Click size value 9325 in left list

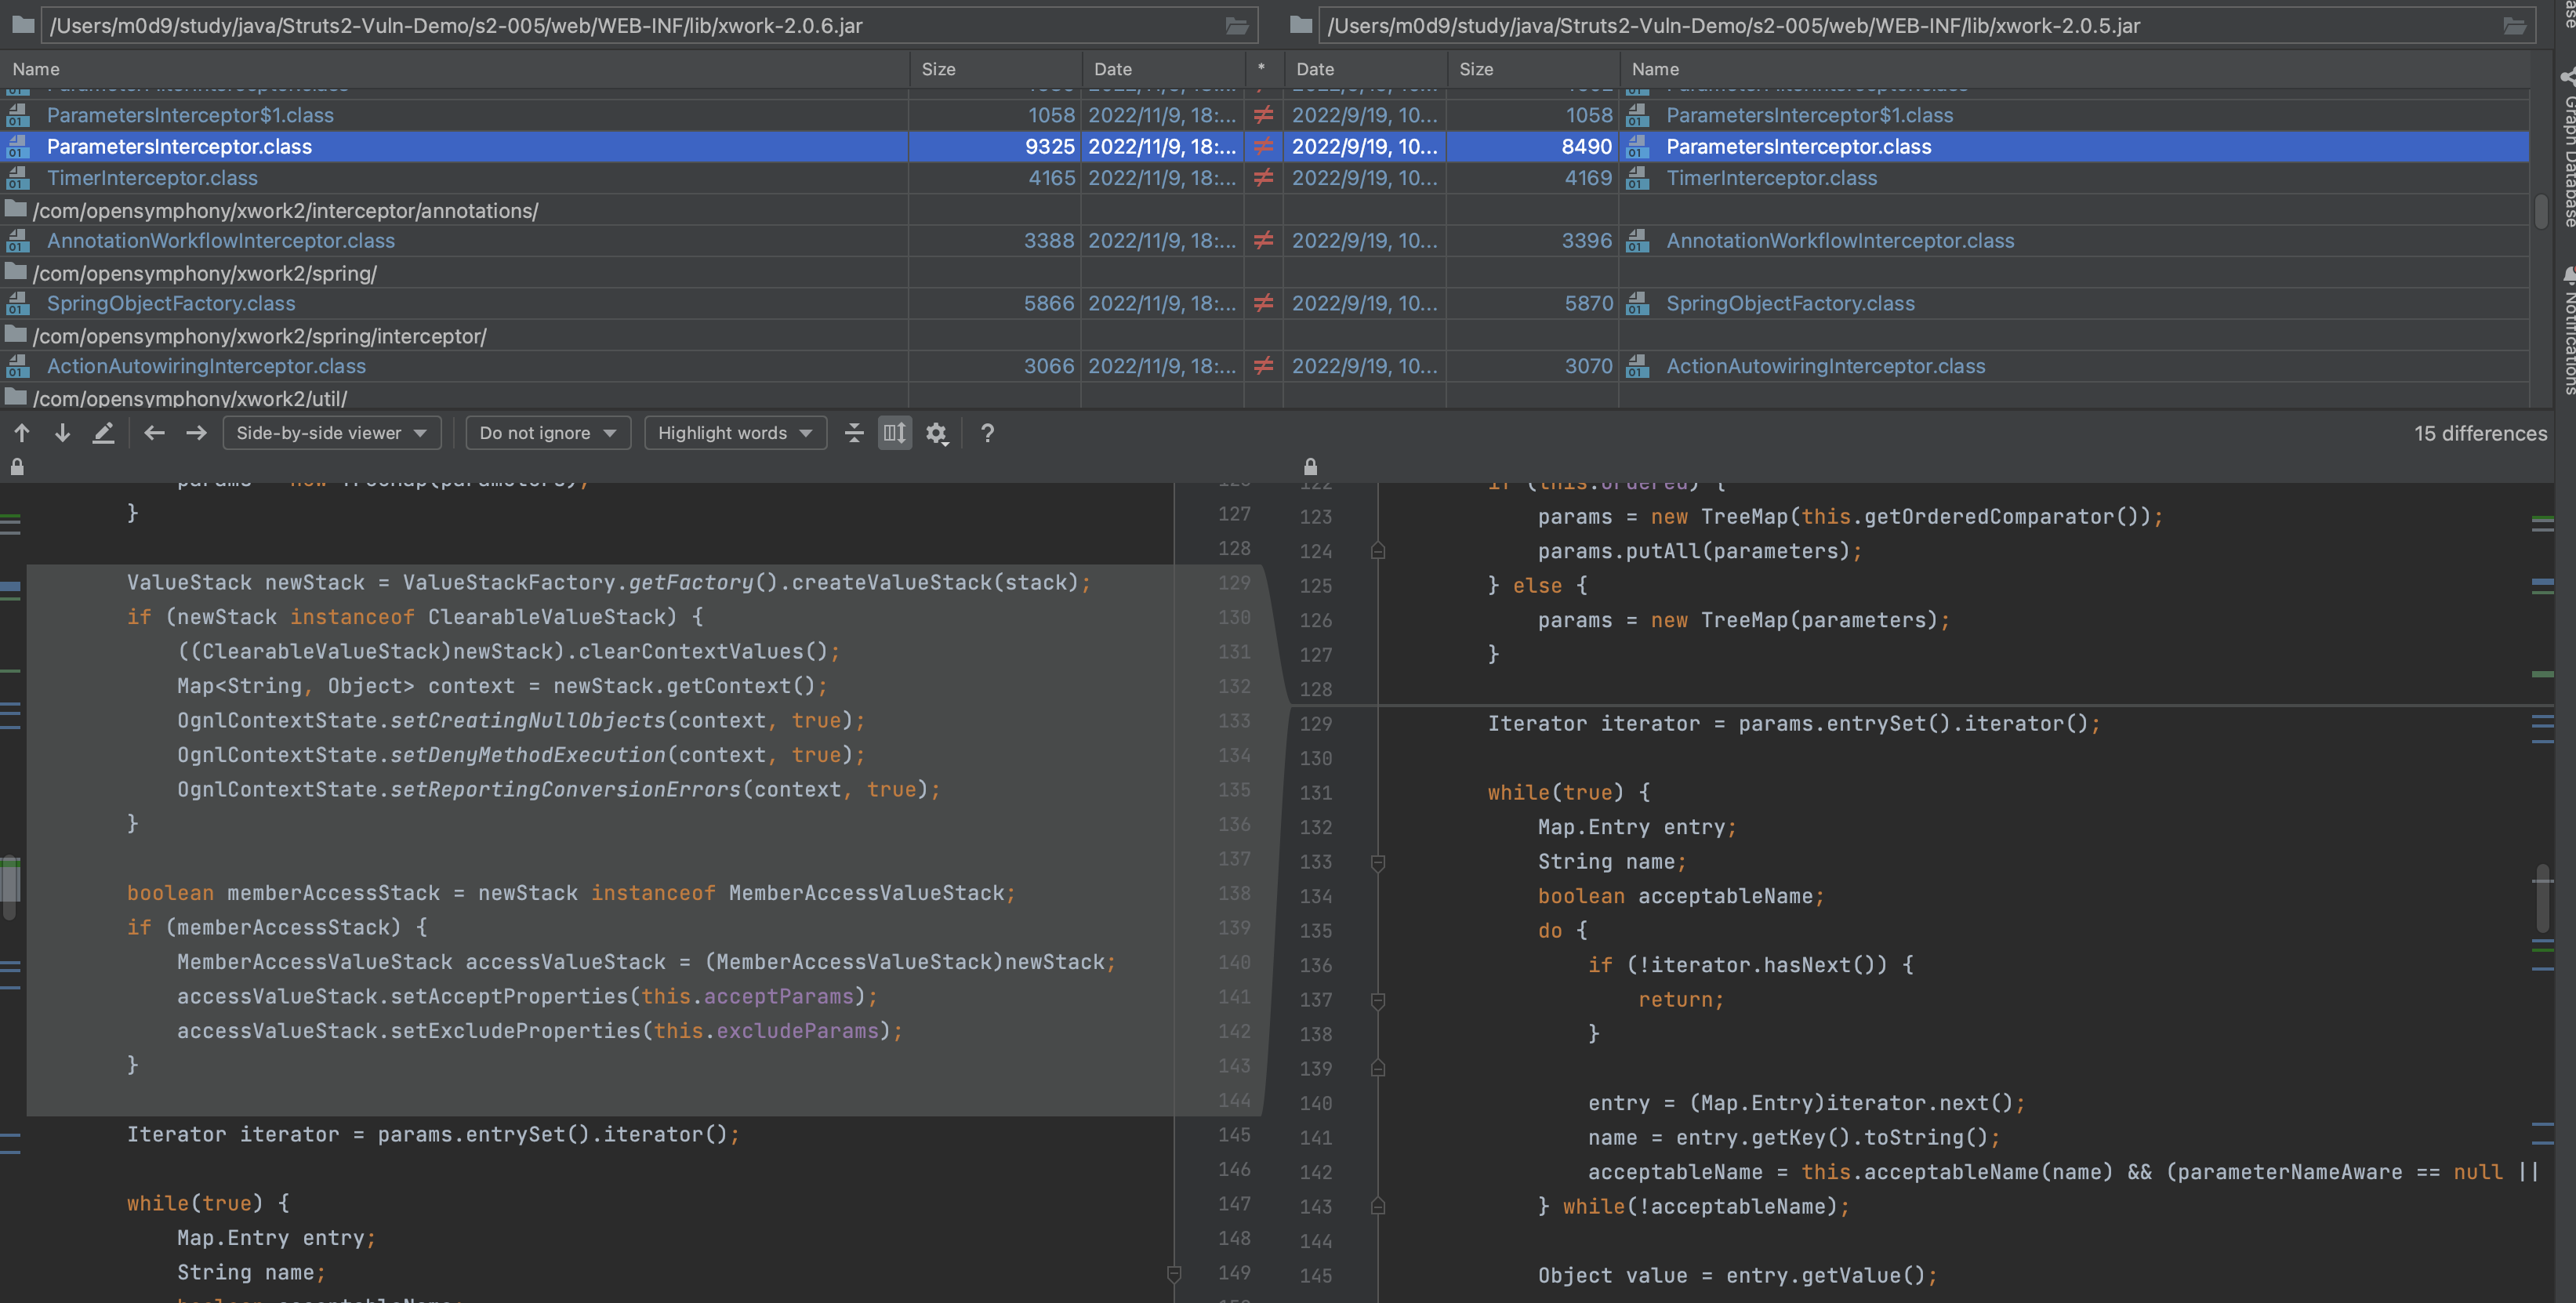tap(1049, 146)
